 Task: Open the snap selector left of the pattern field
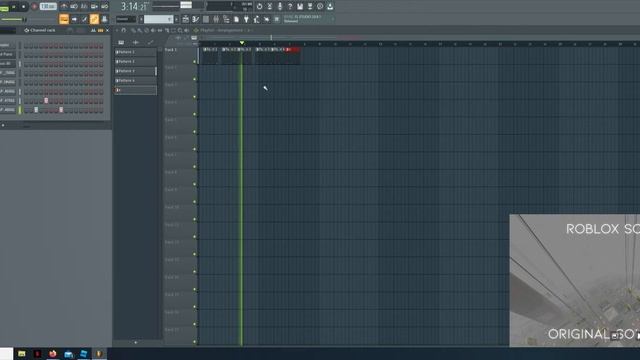125,19
